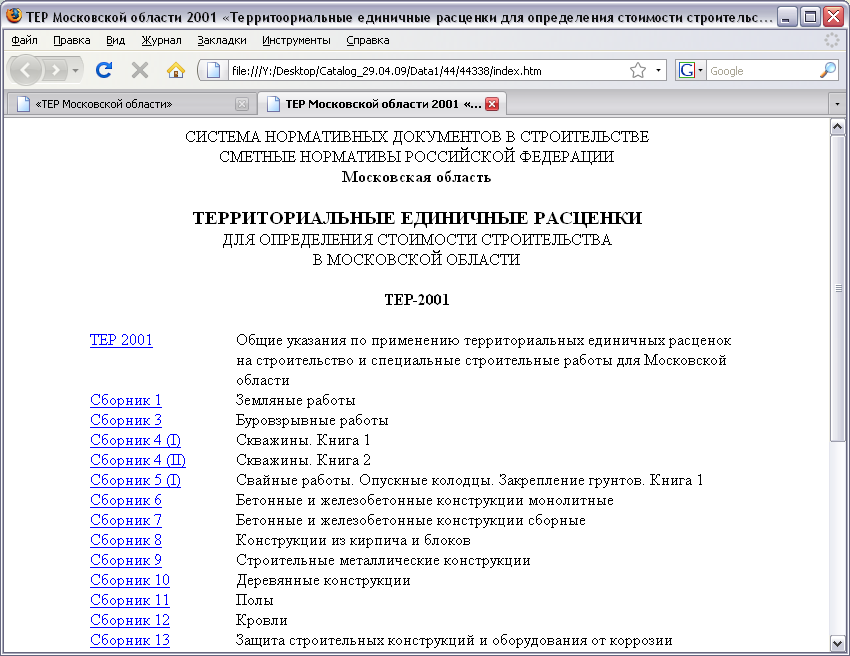The height and width of the screenshot is (656, 850).
Task: Open the Сборник 5 (I) link
Action: coord(136,480)
